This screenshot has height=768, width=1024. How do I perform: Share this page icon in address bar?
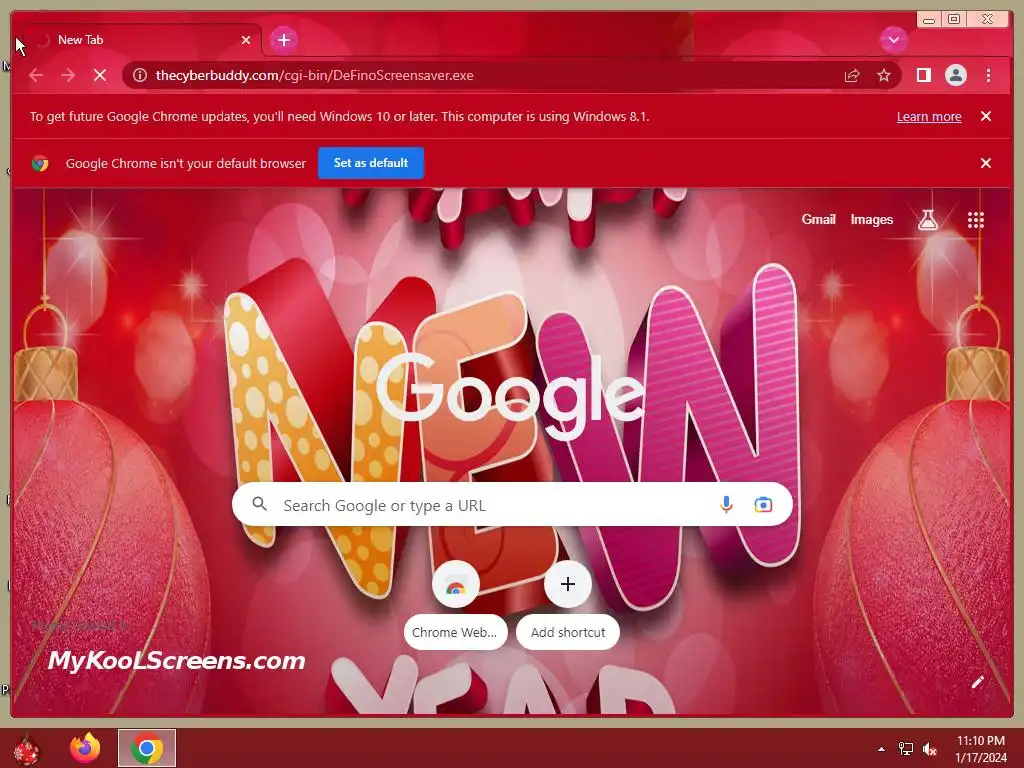click(x=852, y=76)
